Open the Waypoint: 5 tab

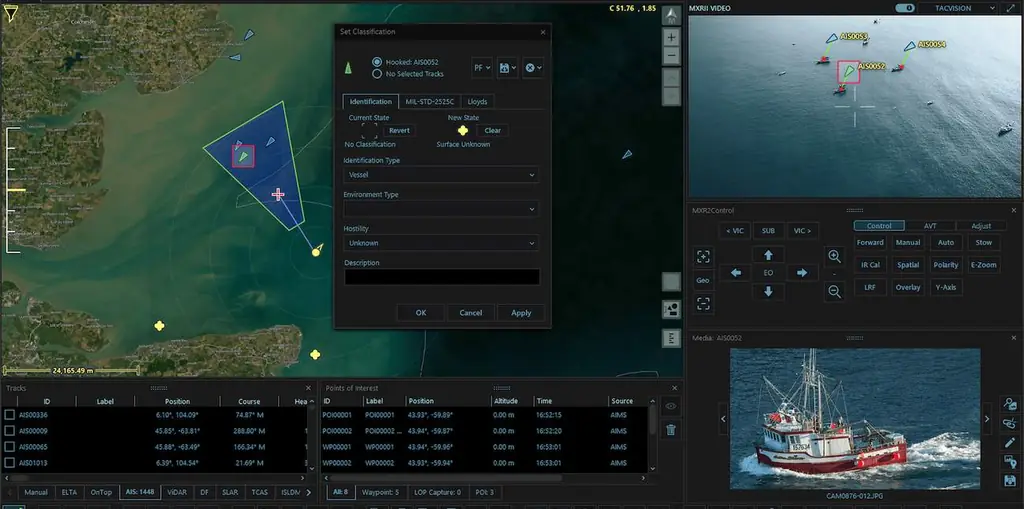(382, 492)
